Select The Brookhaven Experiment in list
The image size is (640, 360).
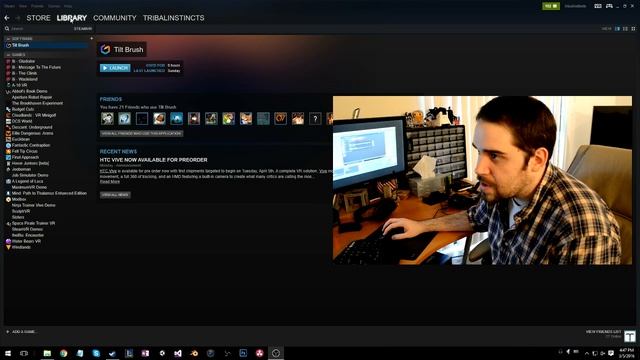point(37,103)
